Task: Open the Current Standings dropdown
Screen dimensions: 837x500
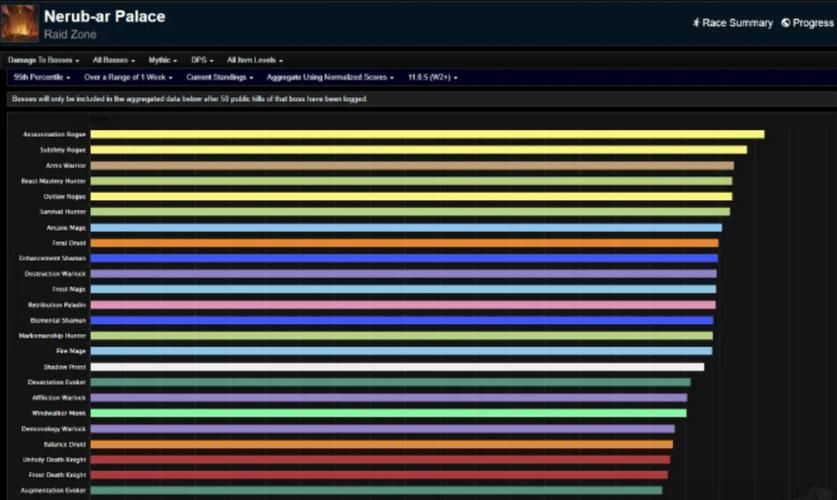Action: click(x=219, y=77)
